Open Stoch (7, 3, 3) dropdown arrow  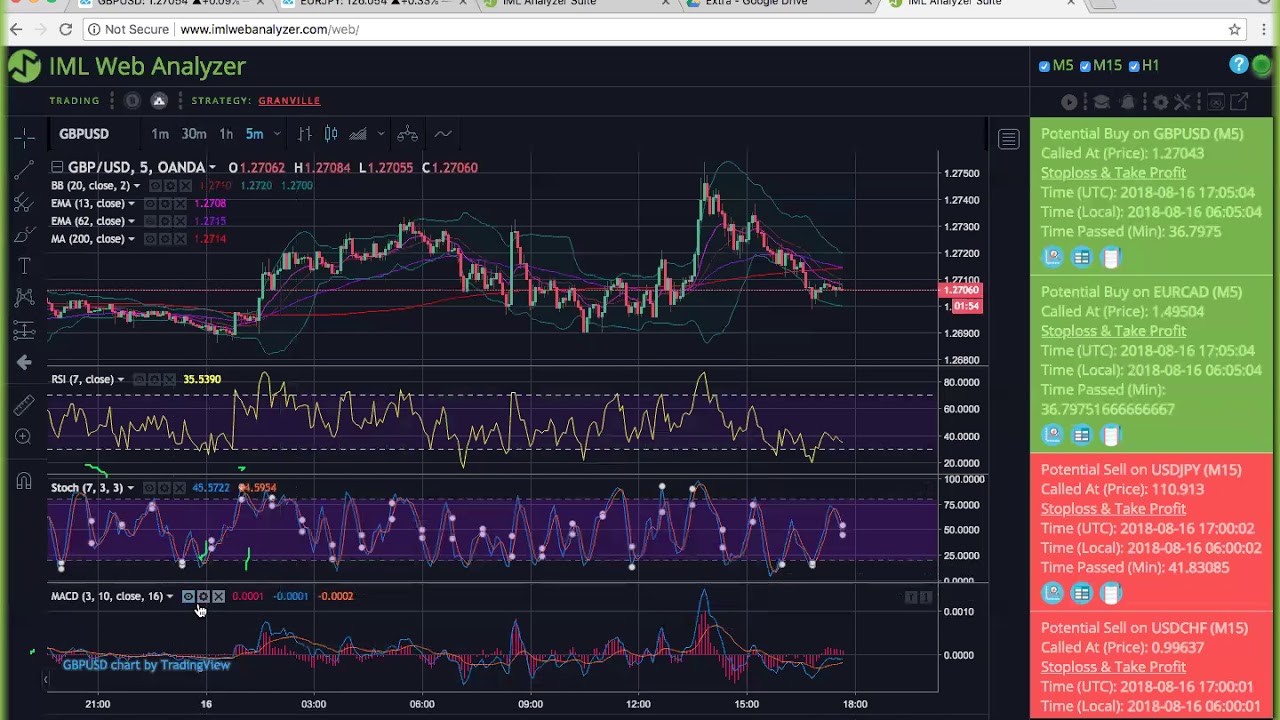pos(130,488)
